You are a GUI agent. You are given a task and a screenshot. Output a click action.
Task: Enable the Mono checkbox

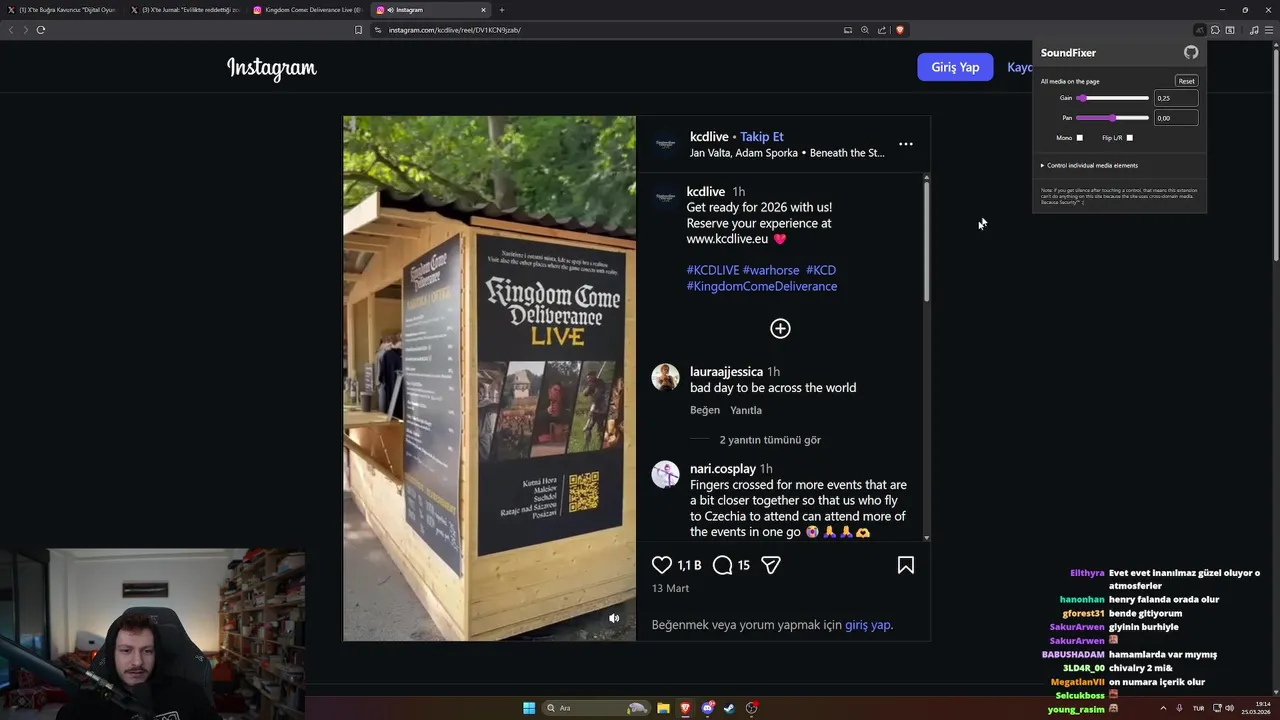pos(1079,138)
